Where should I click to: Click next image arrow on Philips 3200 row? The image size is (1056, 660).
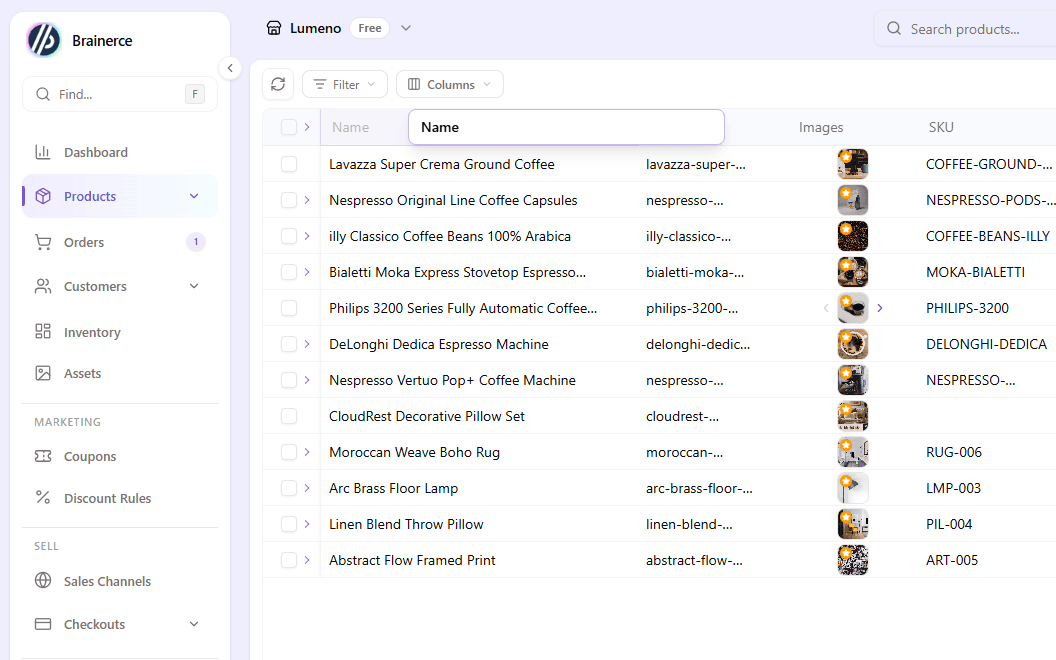880,308
